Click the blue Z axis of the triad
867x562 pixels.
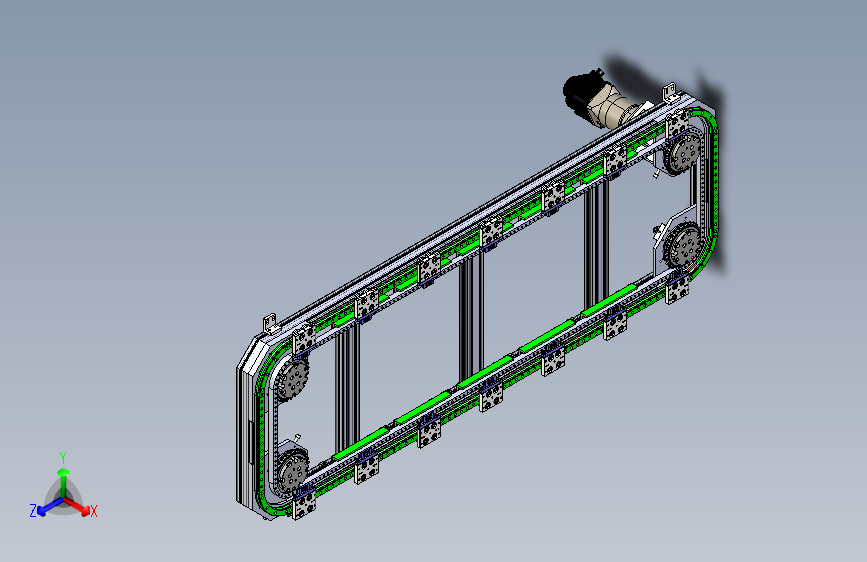[x=50, y=506]
